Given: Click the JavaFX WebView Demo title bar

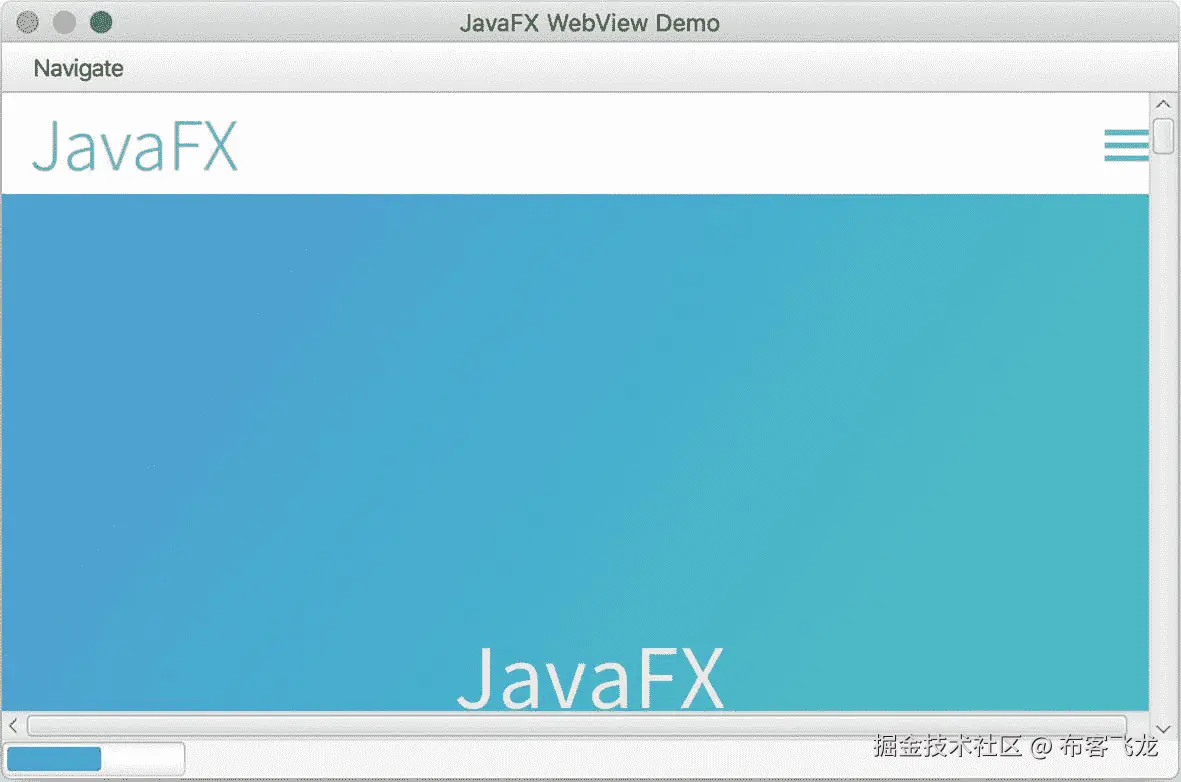Looking at the screenshot, I should click(x=590, y=22).
